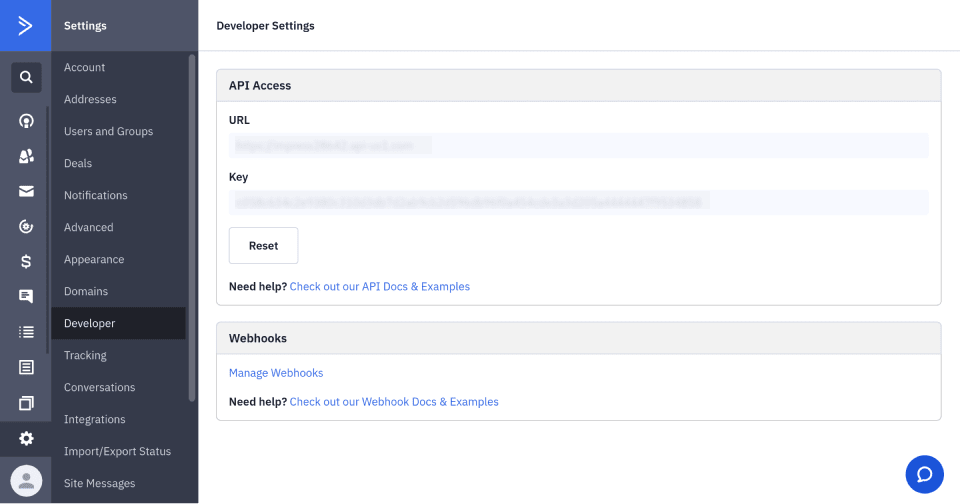The width and height of the screenshot is (960, 504).
Task: Go to Account settings
Action: 84,67
